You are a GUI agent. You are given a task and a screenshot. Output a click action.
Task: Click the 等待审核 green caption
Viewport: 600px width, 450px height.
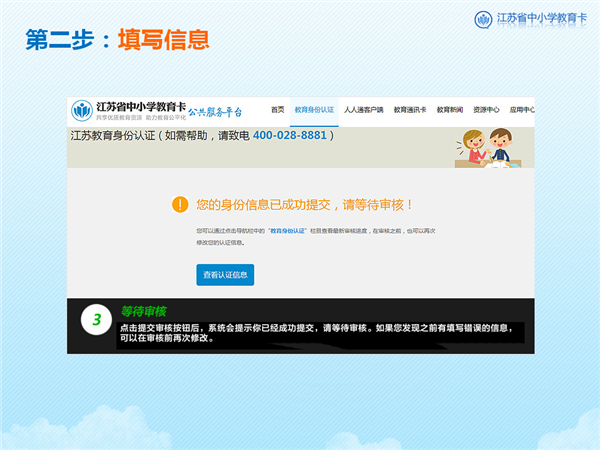[x=143, y=311]
